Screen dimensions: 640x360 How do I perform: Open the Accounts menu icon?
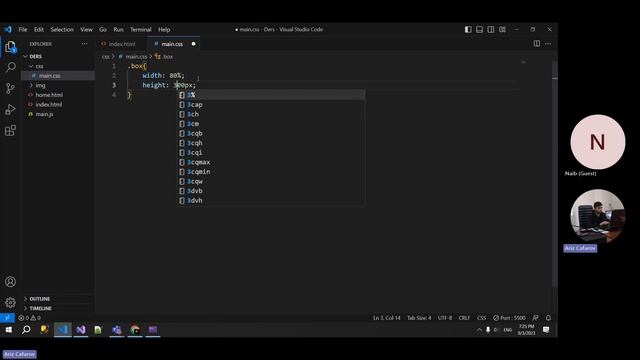tap(11, 282)
